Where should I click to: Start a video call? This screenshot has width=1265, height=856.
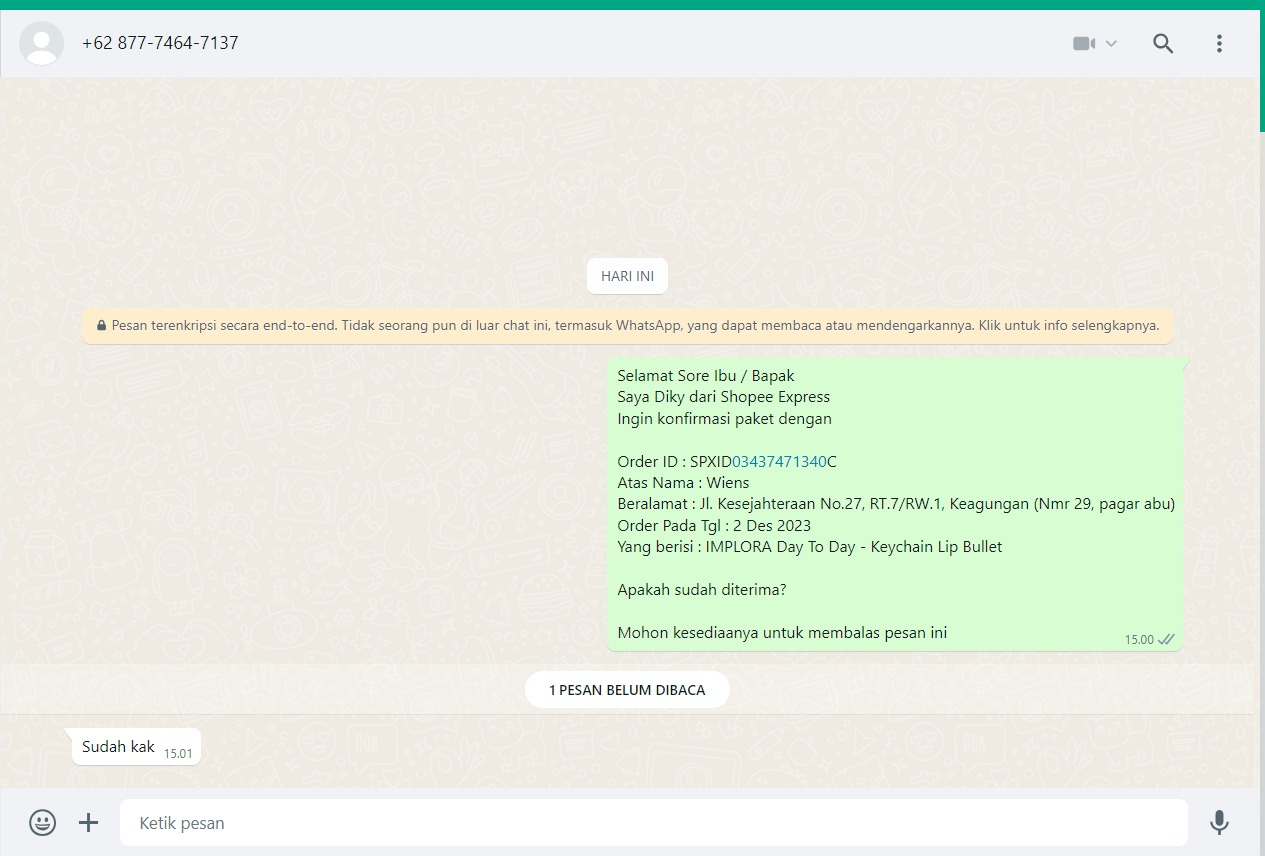point(1084,43)
